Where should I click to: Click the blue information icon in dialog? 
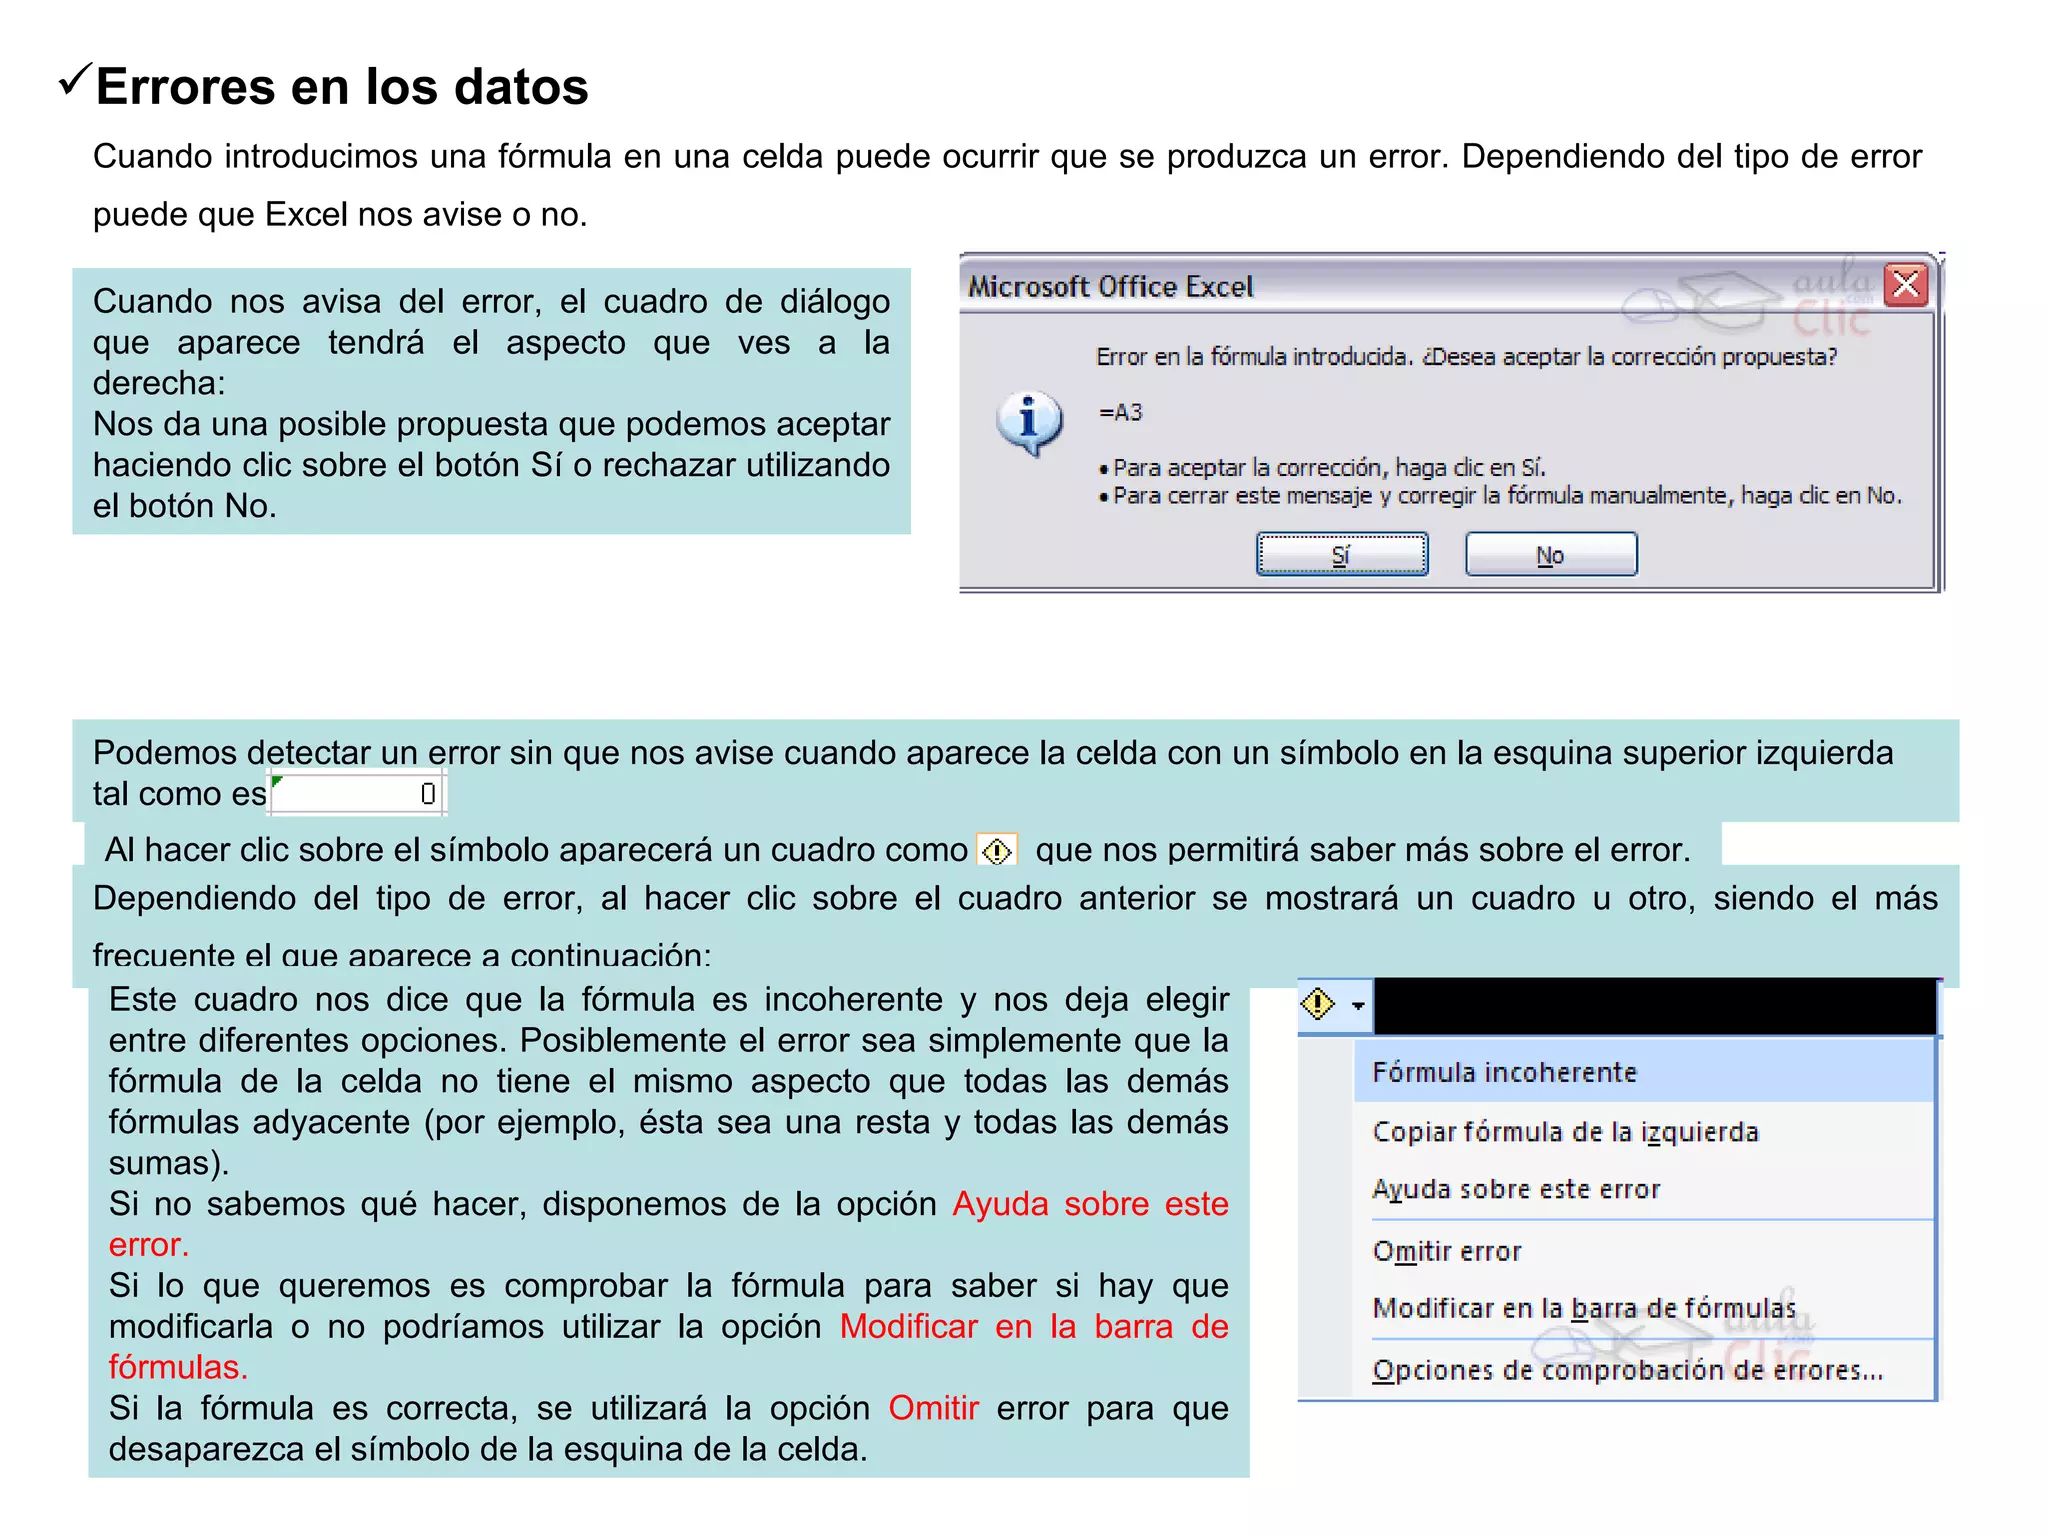[x=1029, y=423]
